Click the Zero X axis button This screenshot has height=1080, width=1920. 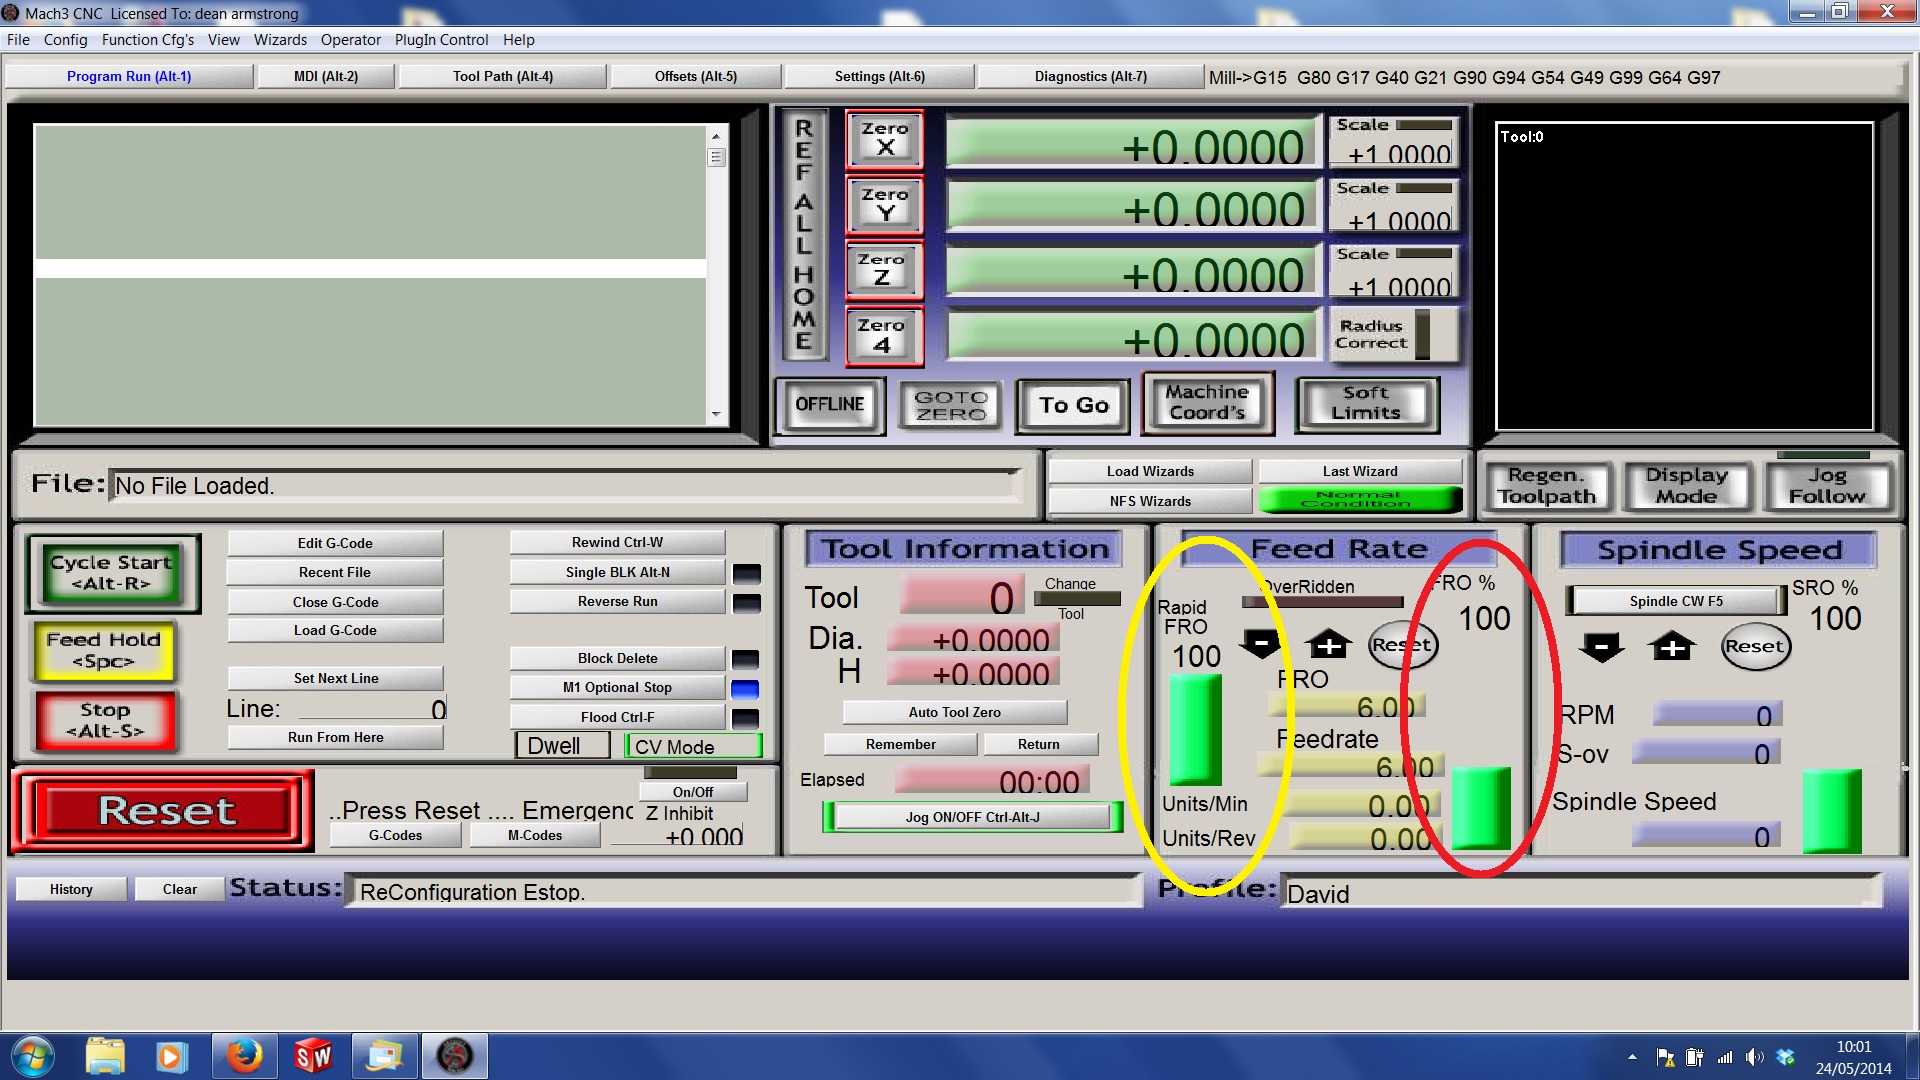point(884,139)
